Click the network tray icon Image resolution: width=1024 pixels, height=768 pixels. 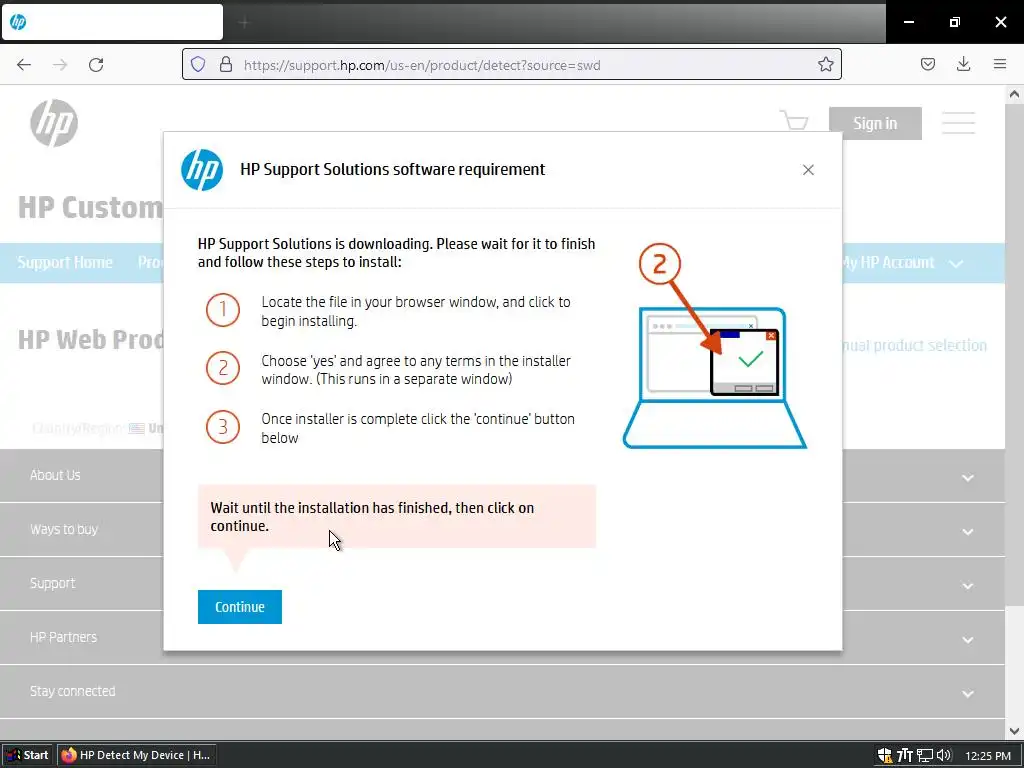pyautogui.click(x=925, y=756)
